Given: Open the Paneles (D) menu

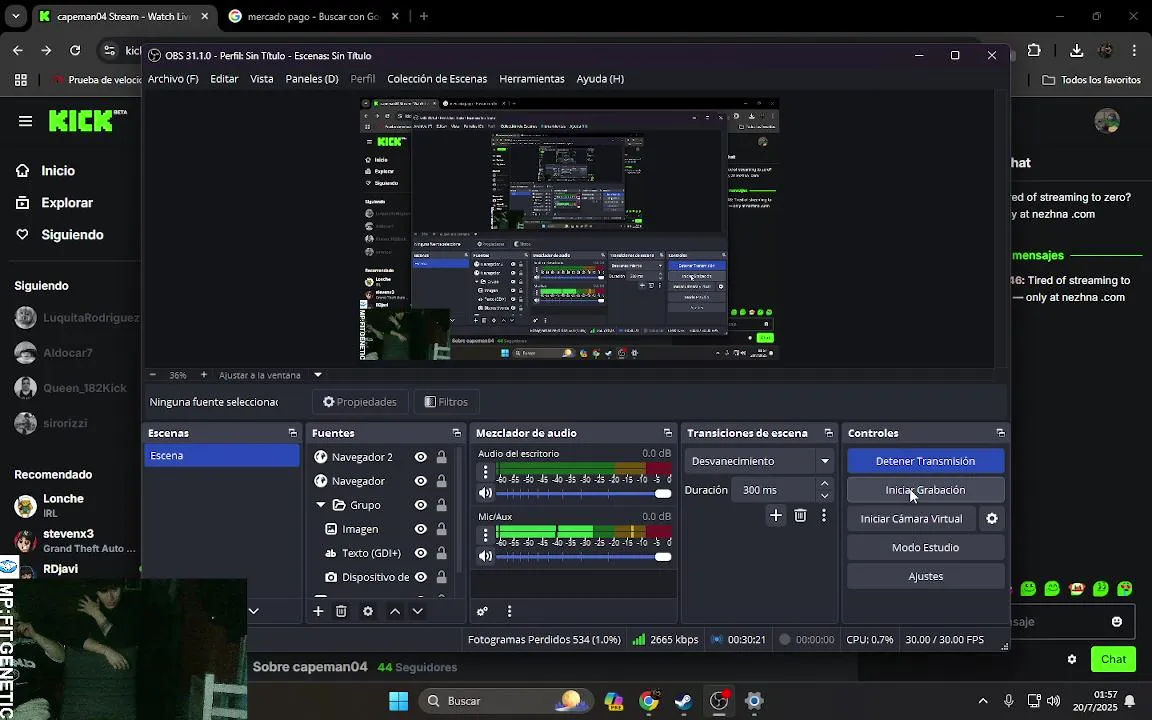Looking at the screenshot, I should click(312, 79).
